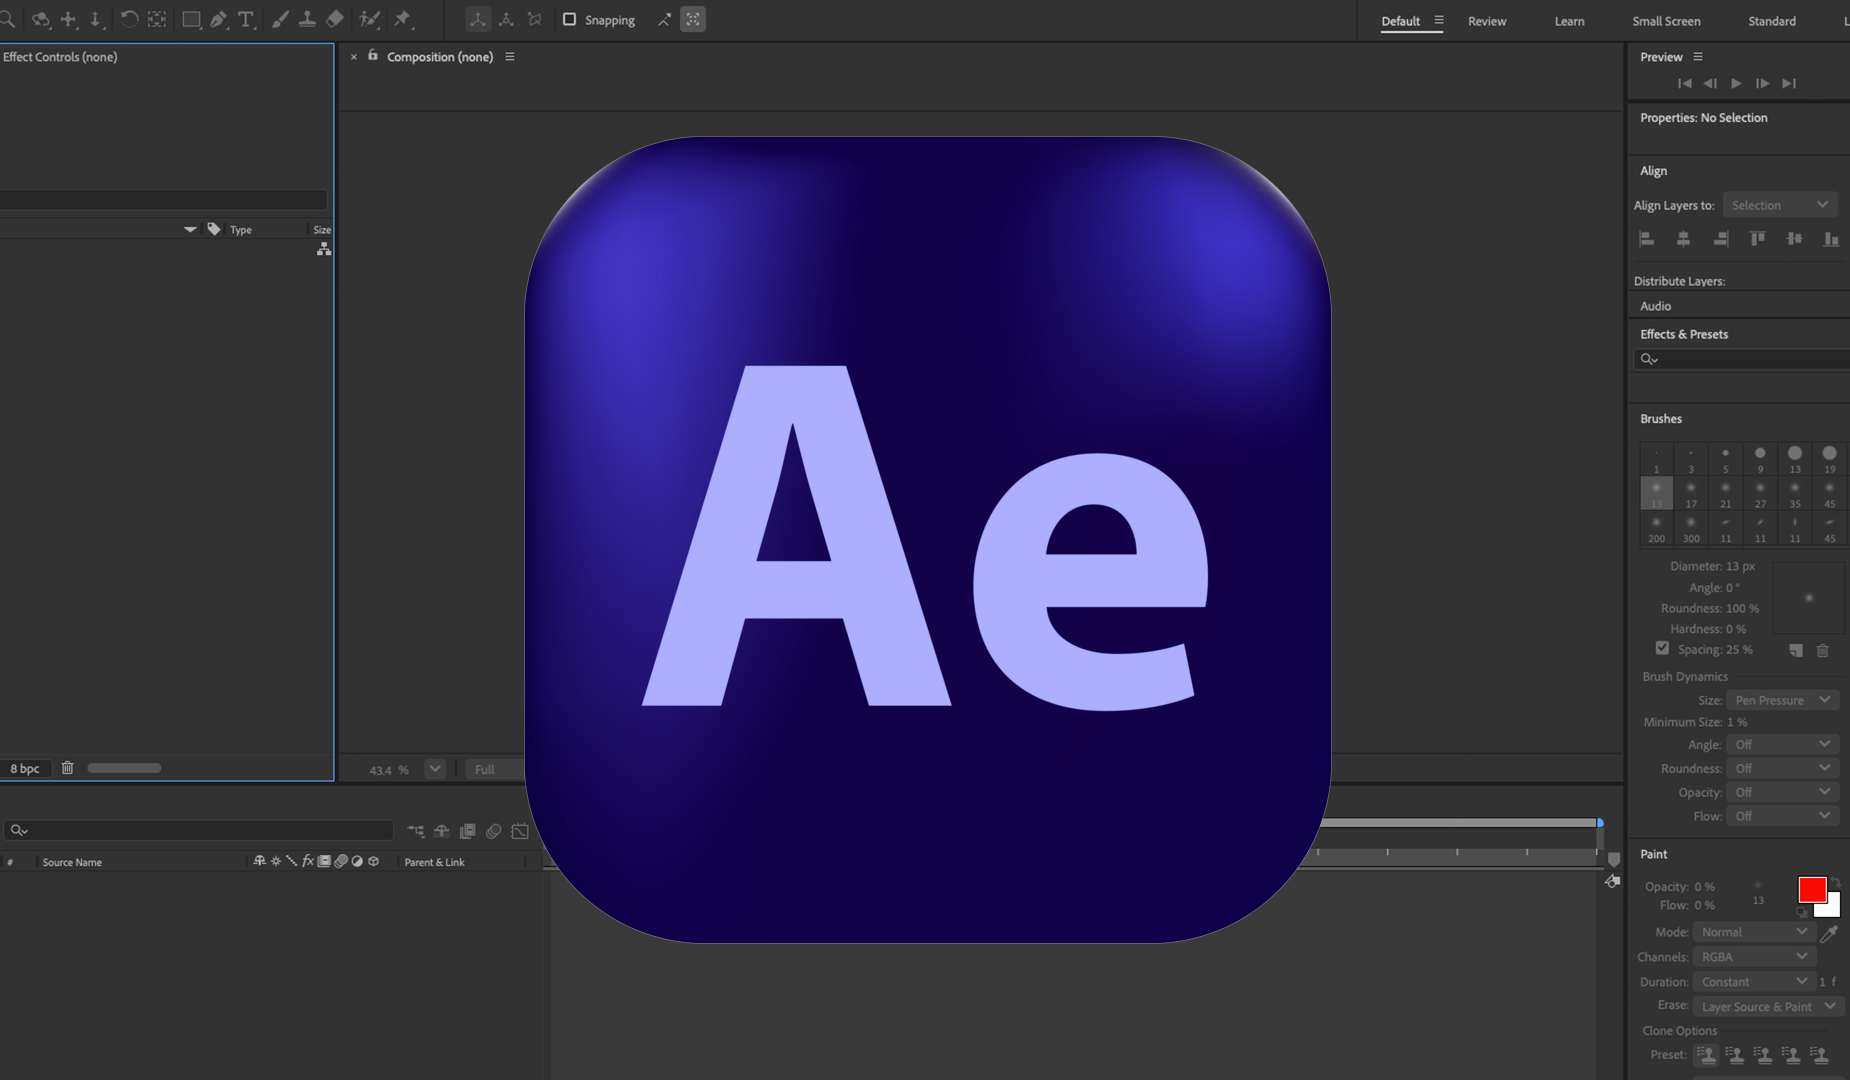Viewport: 1850px width, 1080px height.
Task: Enable the Snapping checkbox
Action: click(x=570, y=19)
